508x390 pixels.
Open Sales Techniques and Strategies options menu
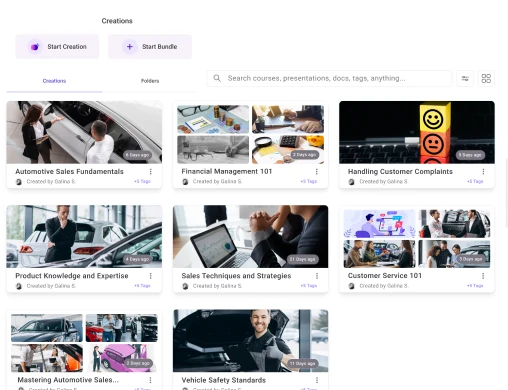click(317, 276)
